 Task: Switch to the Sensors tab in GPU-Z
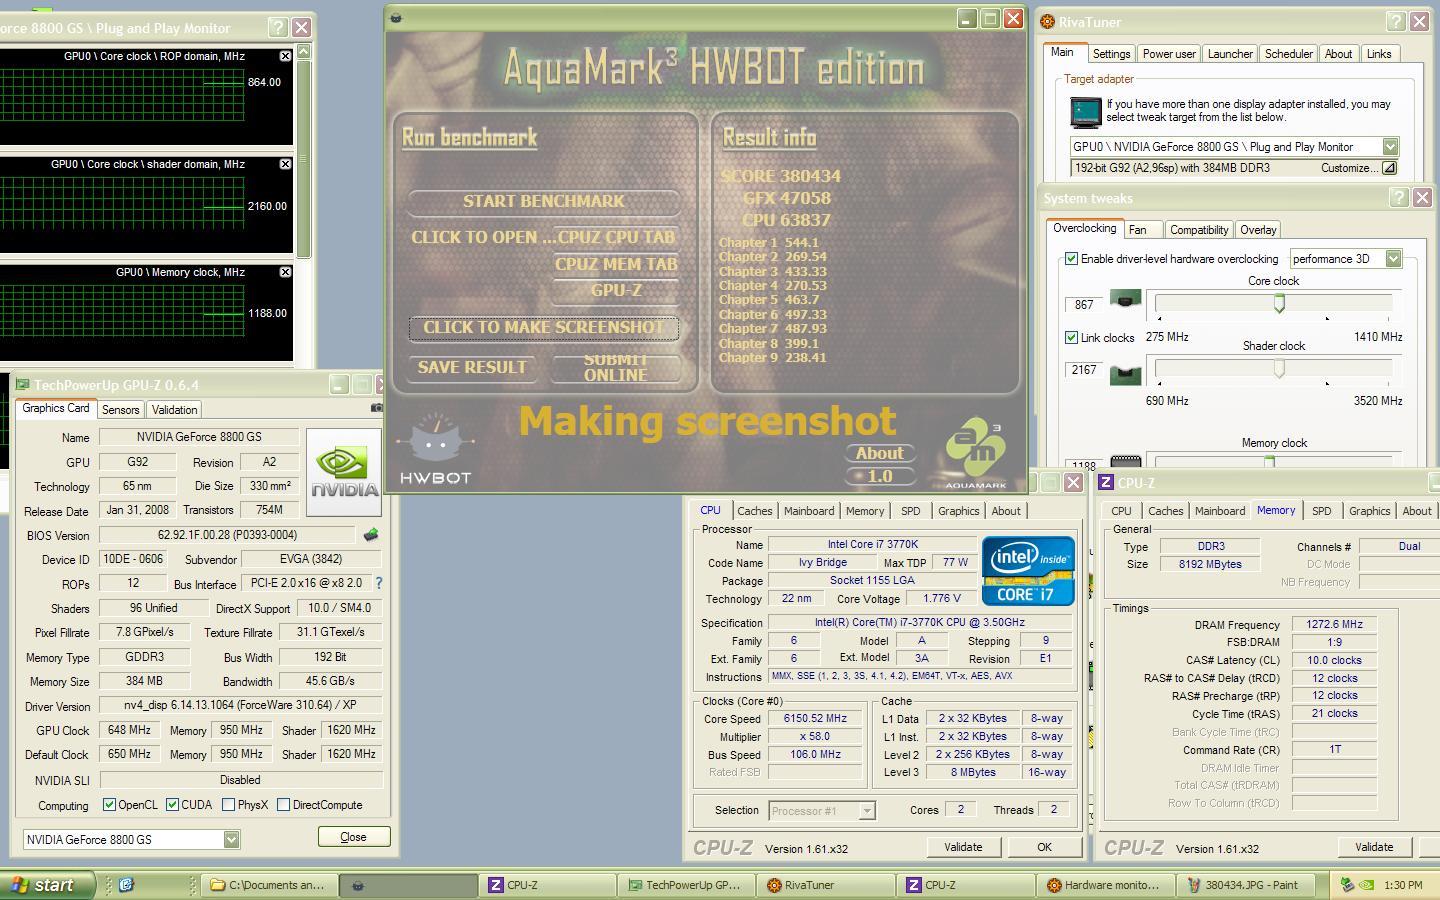[x=121, y=409]
